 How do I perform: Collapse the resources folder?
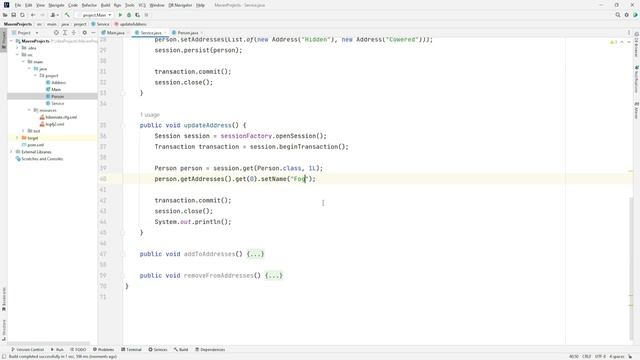[x=29, y=110]
